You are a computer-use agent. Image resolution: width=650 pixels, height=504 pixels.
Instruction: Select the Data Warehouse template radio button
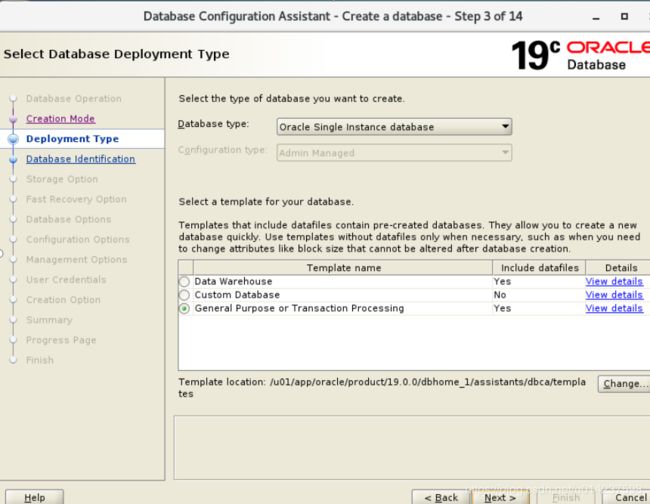(184, 282)
